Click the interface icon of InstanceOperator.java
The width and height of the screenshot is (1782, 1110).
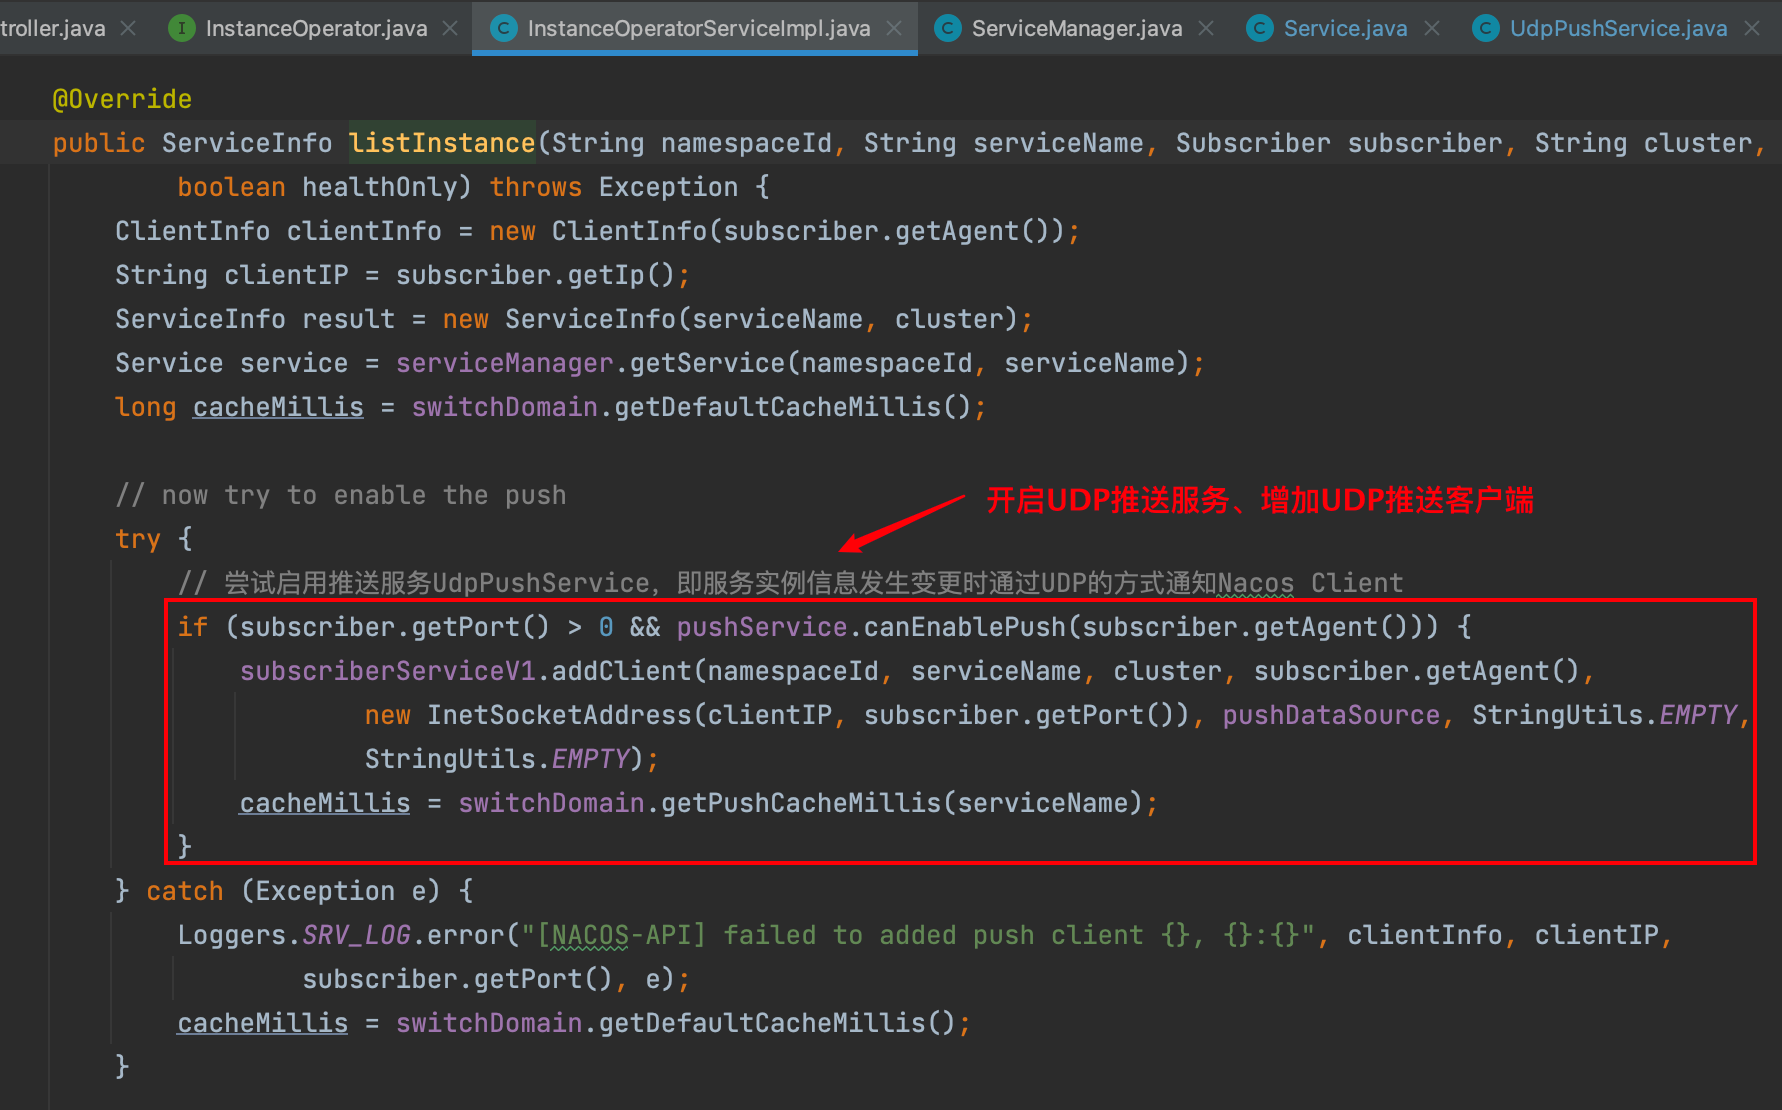point(181,28)
